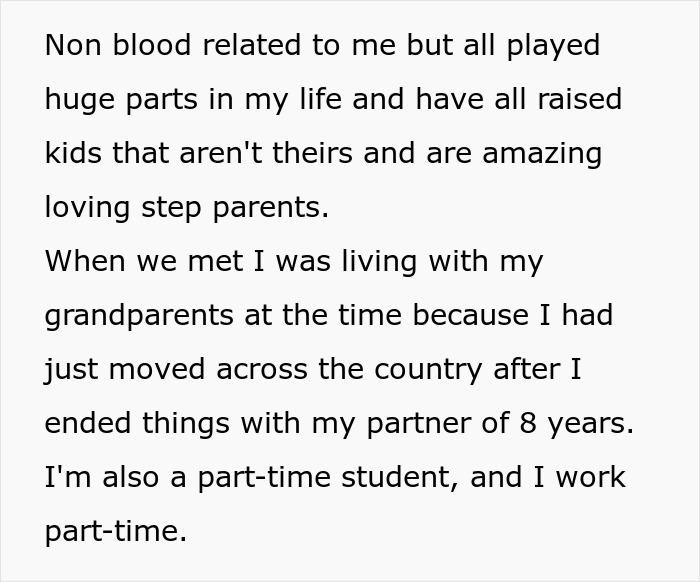The height and width of the screenshot is (582, 700).
Task: Click the word "because" in the sixth line
Action: pyautogui.click(x=470, y=315)
